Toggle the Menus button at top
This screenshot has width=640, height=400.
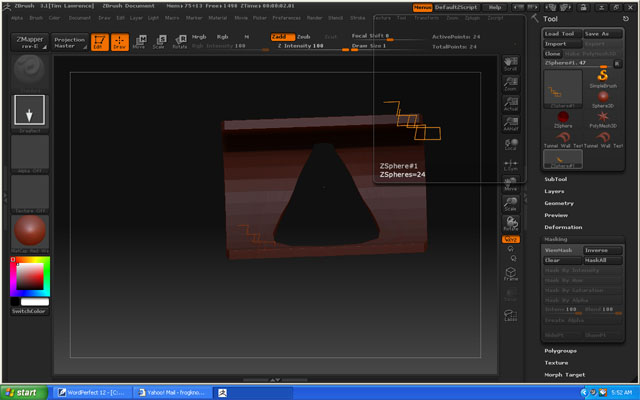(422, 7)
